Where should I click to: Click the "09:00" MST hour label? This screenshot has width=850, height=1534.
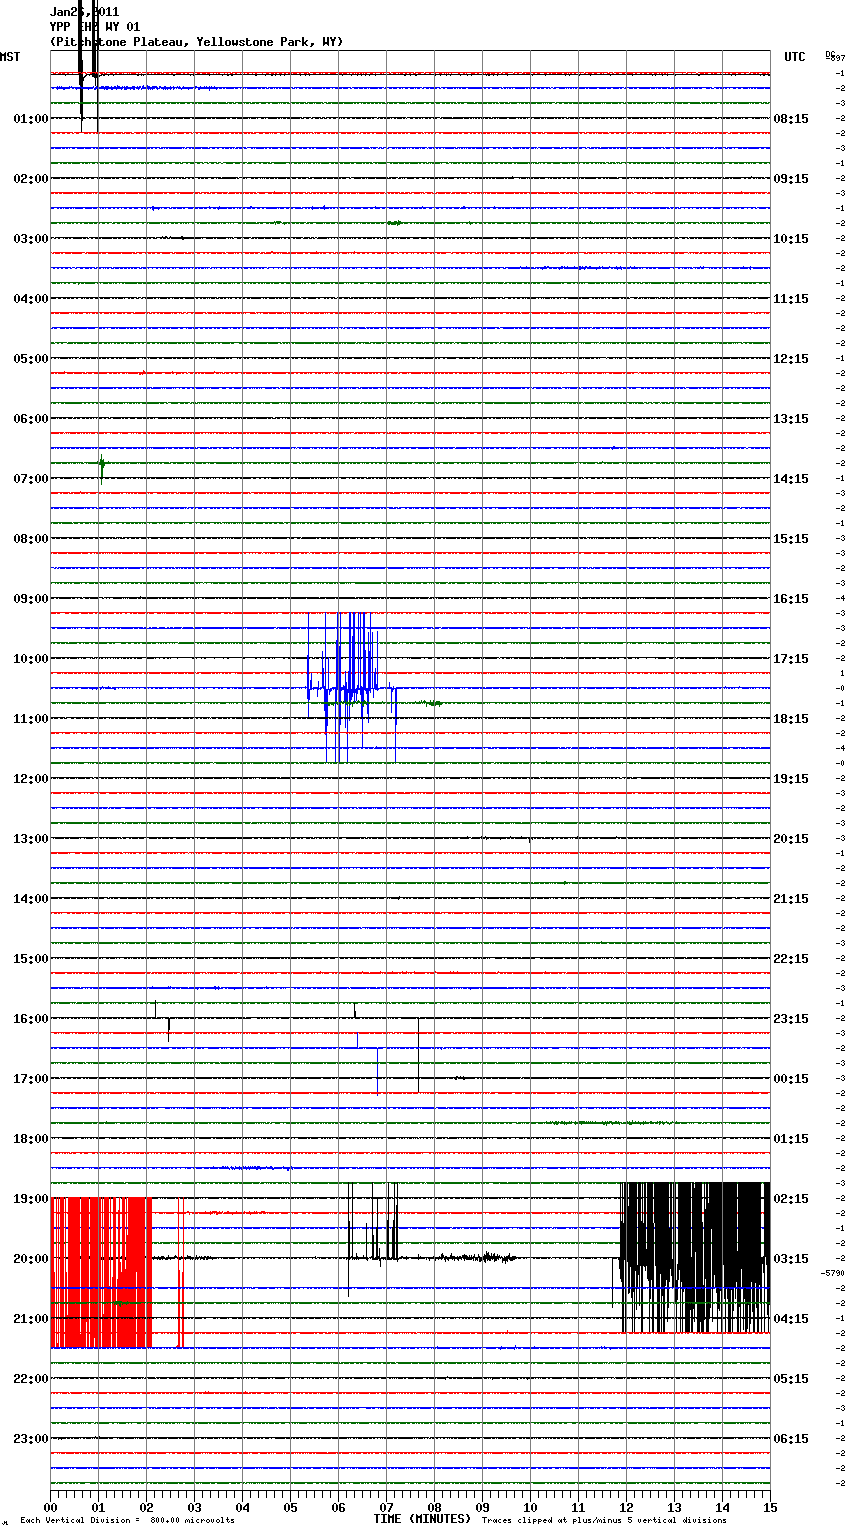click(30, 599)
